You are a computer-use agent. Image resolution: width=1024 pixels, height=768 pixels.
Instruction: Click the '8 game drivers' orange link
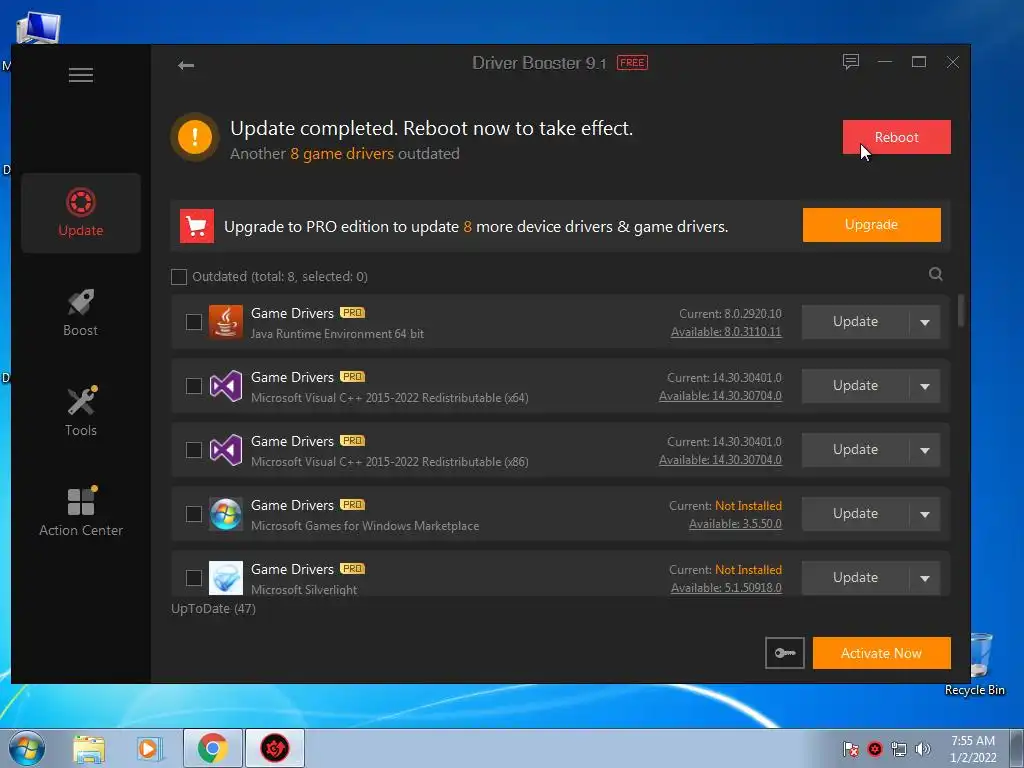coord(342,154)
